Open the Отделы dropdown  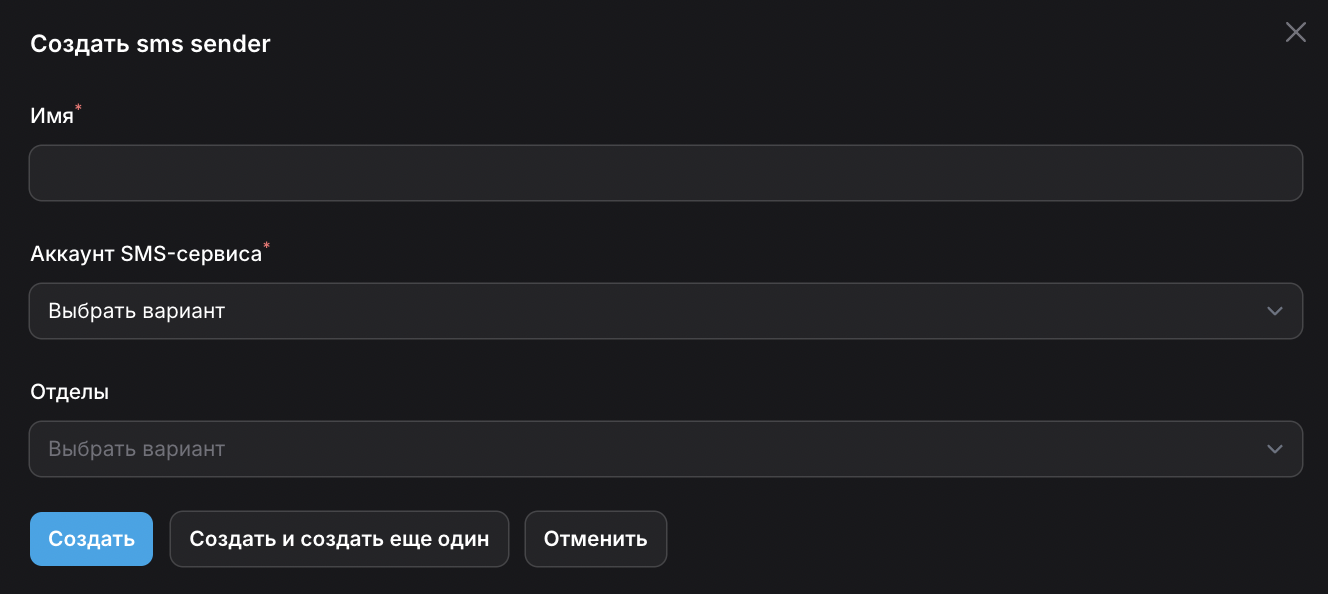665,449
